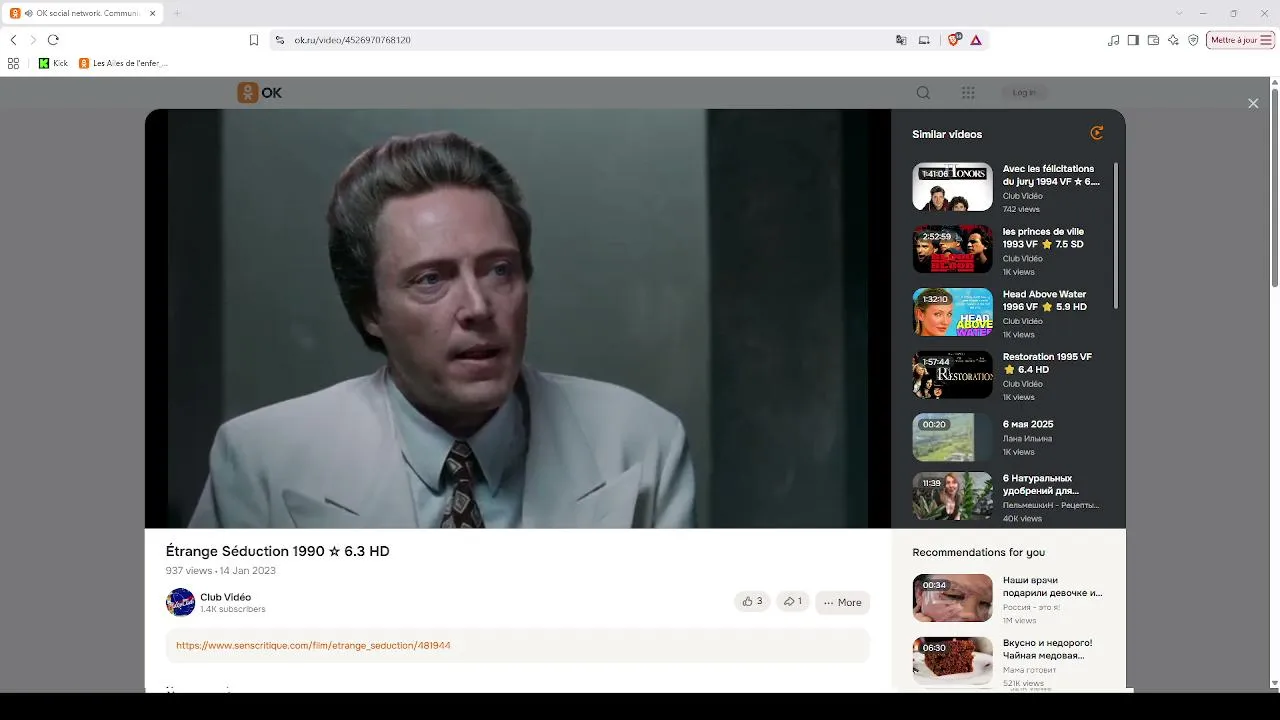Viewport: 1280px width, 720px height.
Task: Bookmark this page with the bookmark icon
Action: tap(254, 40)
